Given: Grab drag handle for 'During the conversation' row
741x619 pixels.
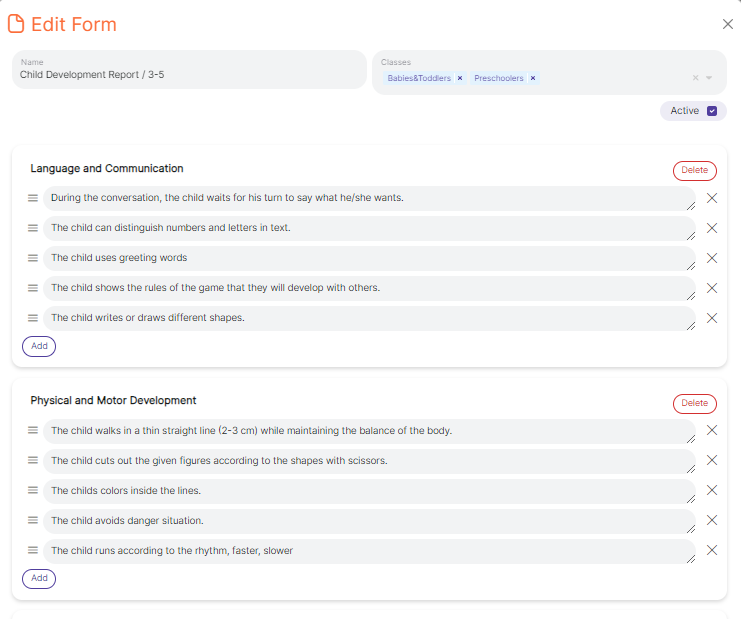Looking at the screenshot, I should (x=33, y=198).
